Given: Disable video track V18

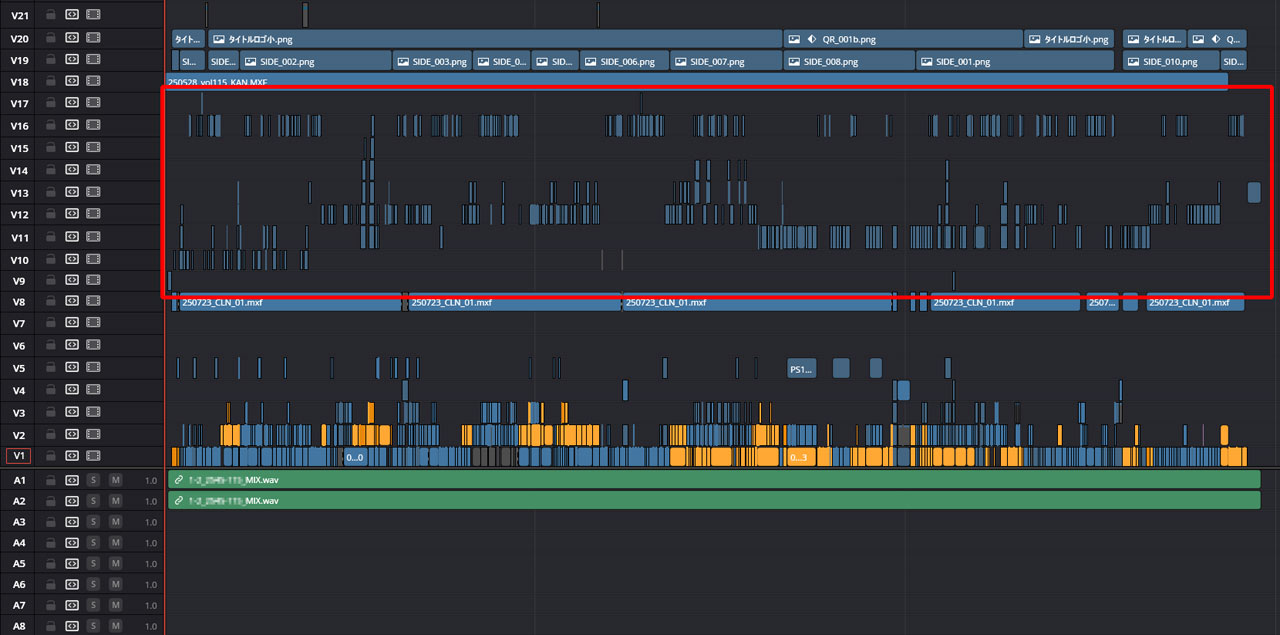Looking at the screenshot, I should [x=93, y=82].
